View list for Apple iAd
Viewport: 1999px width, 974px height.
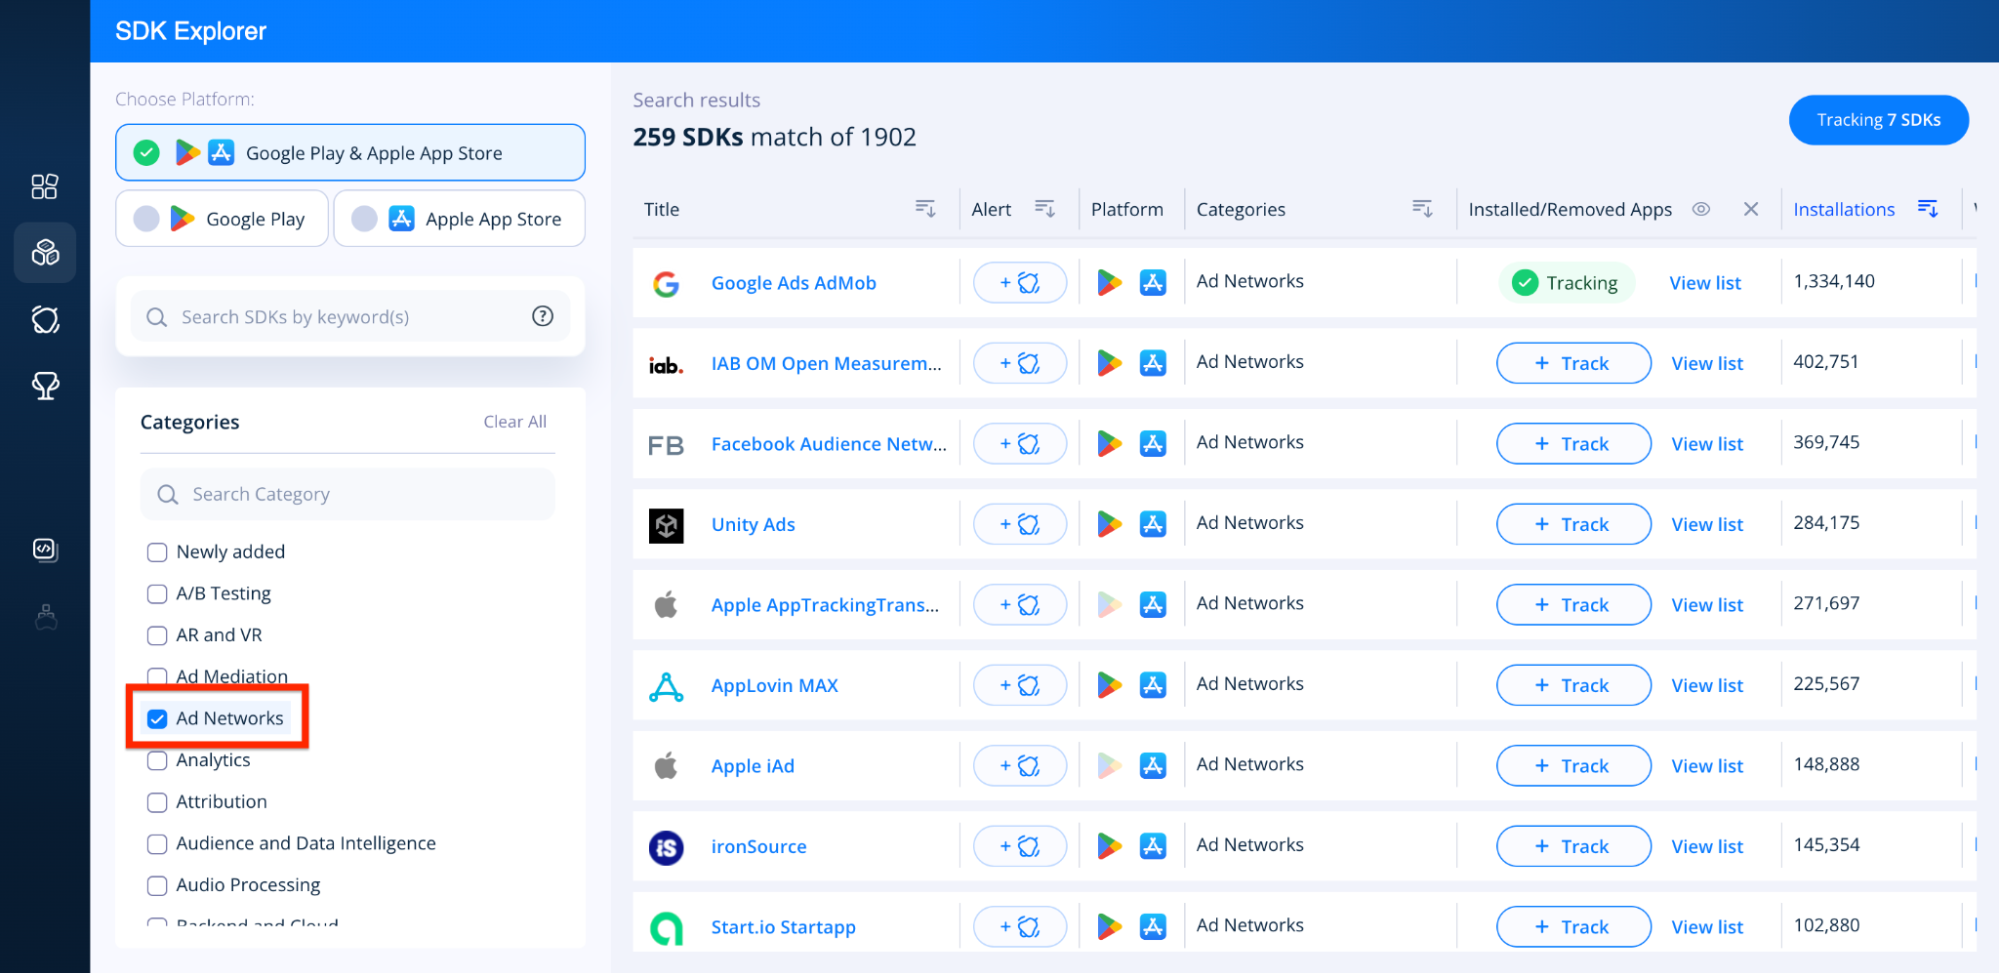(1707, 766)
